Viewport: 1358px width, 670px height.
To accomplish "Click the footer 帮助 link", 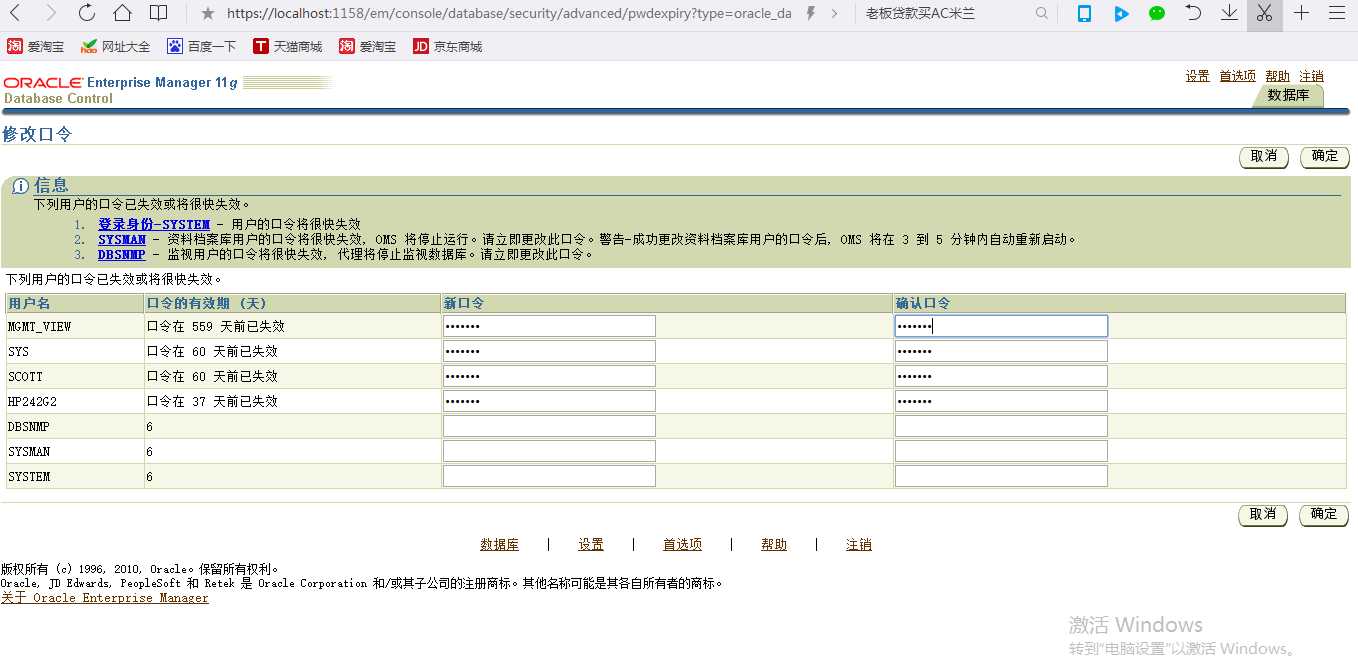I will pyautogui.click(x=774, y=545).
